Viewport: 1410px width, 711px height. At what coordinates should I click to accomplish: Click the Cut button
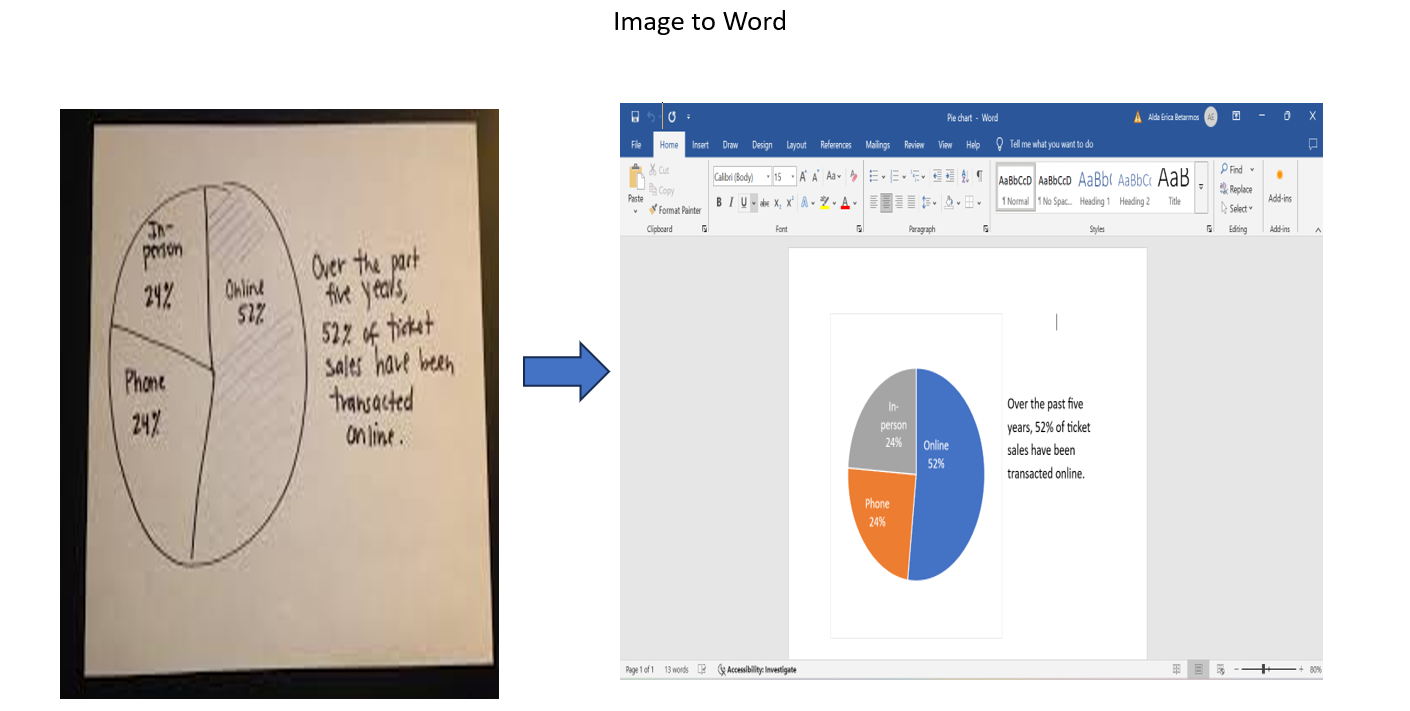pyautogui.click(x=659, y=171)
